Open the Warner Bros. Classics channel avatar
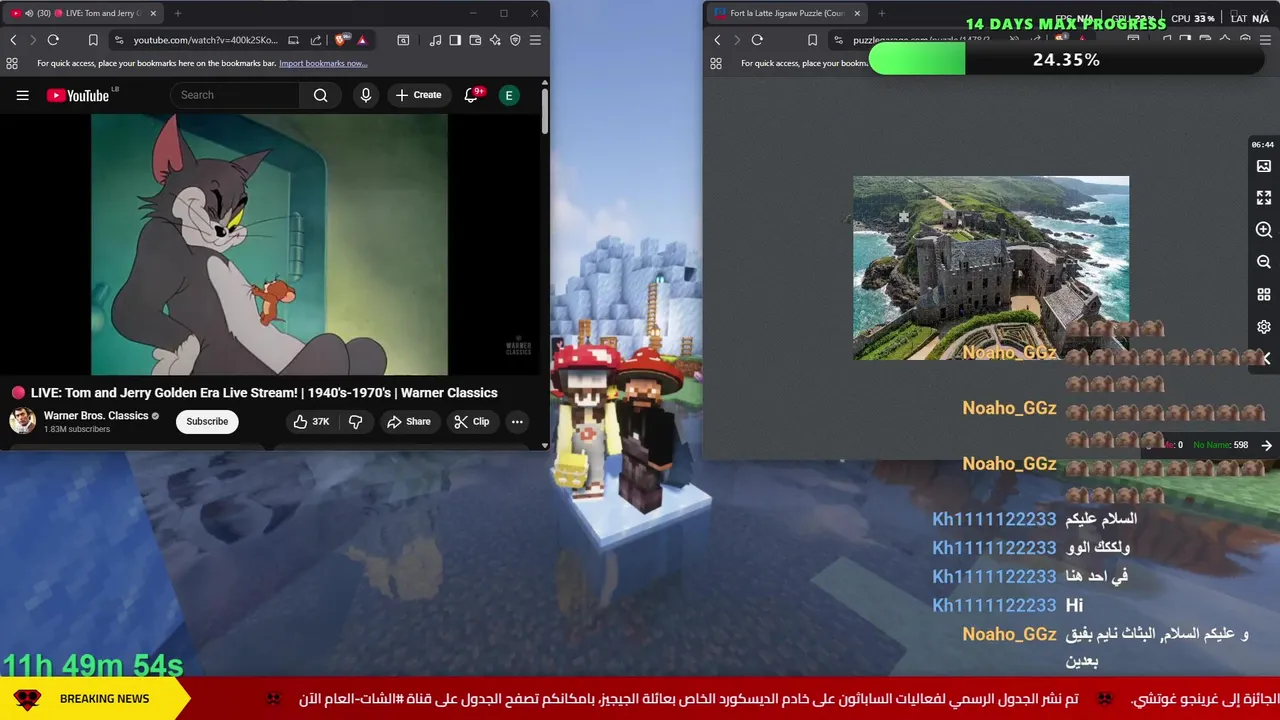1280x720 pixels. point(22,421)
